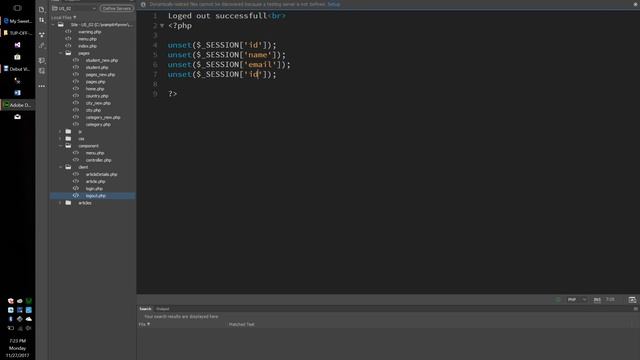Open category_new.php file

103,118
